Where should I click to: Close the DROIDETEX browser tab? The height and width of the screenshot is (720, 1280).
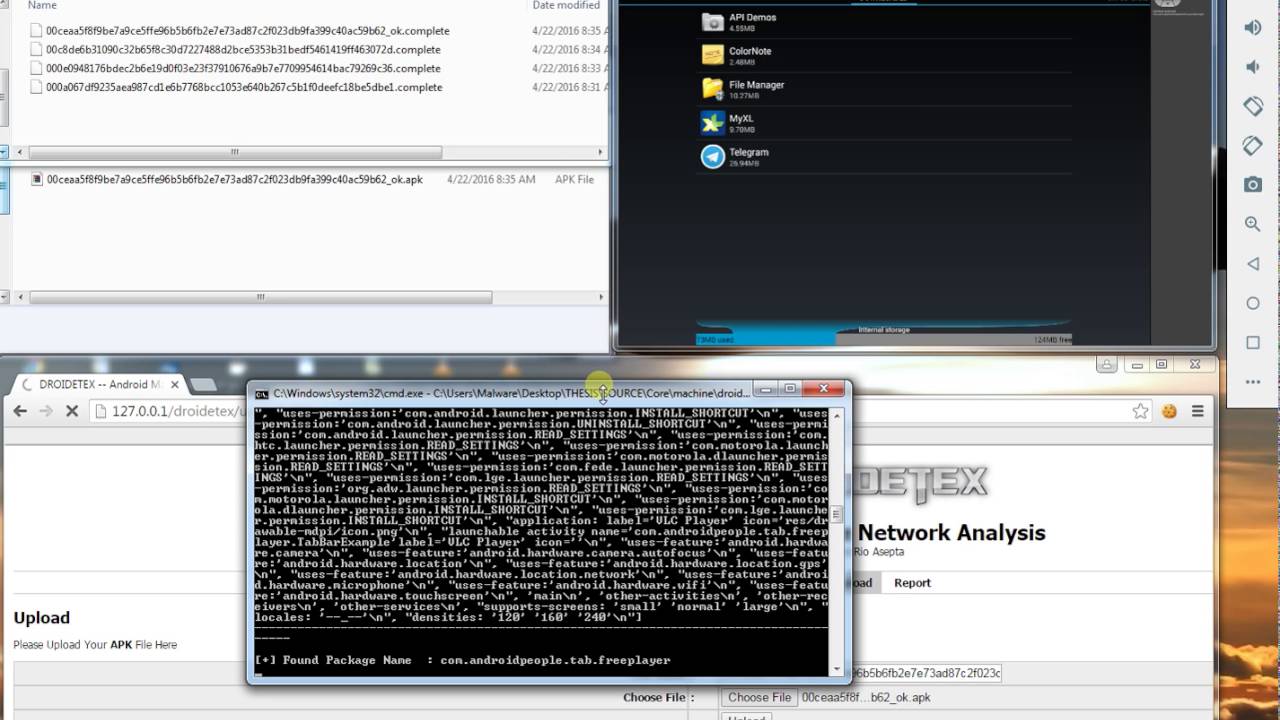[175, 384]
